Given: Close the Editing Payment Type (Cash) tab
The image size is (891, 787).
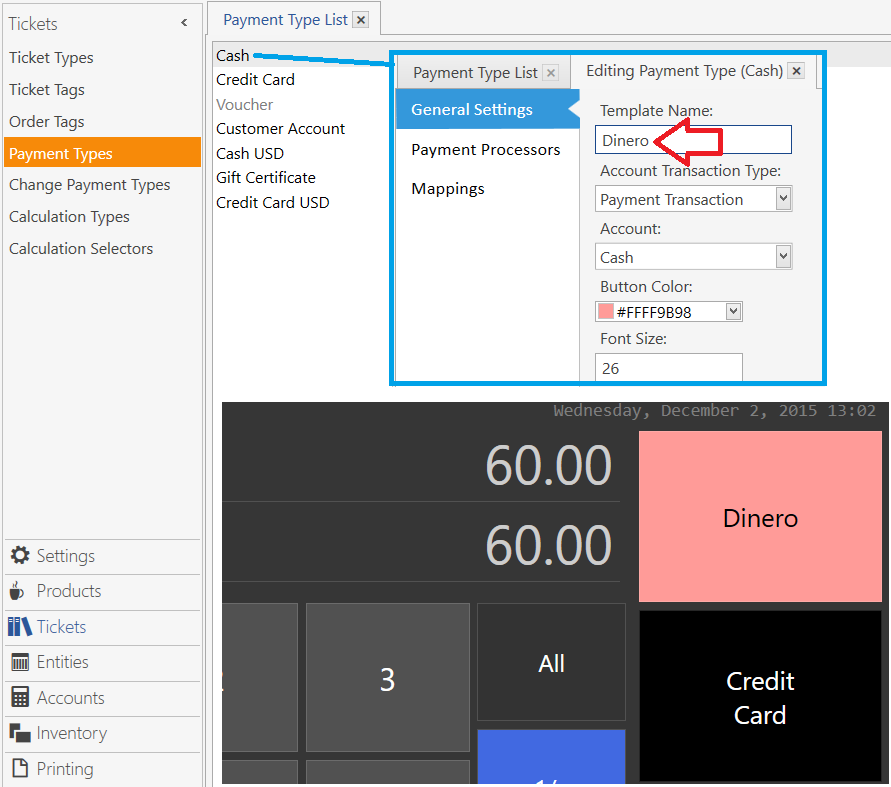Looking at the screenshot, I should (x=796, y=71).
